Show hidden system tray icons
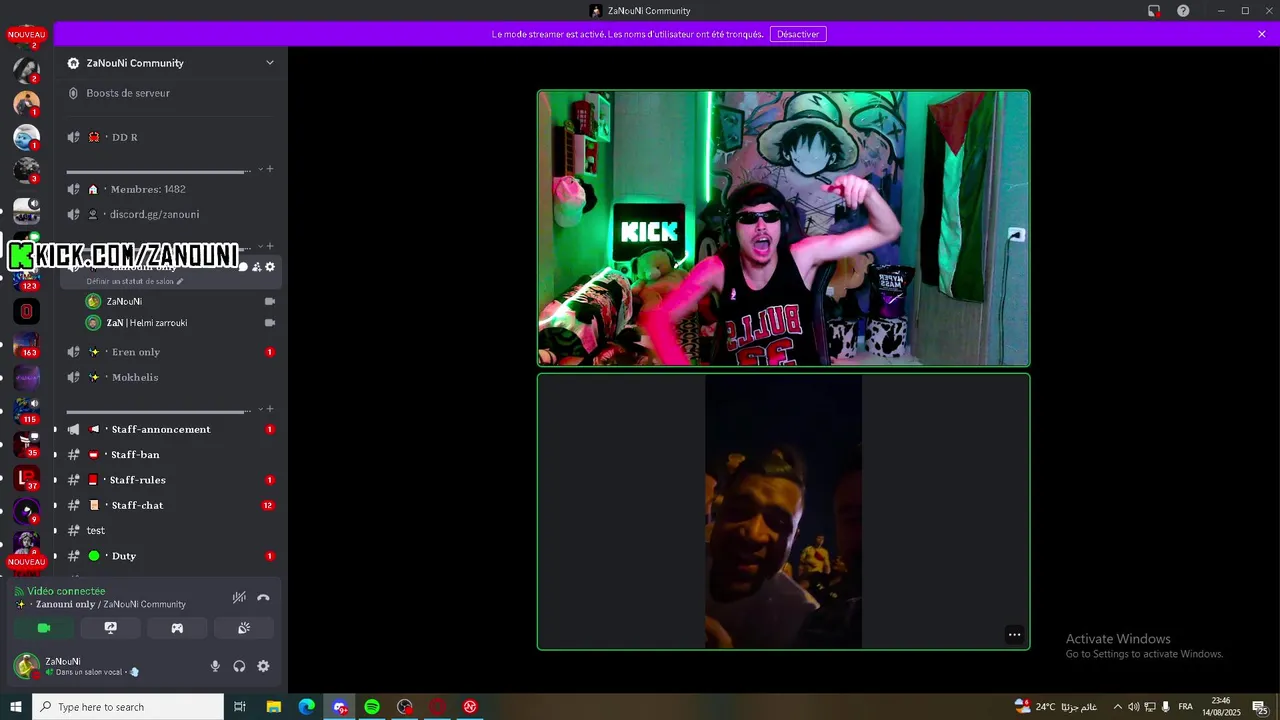1280x720 pixels. point(1118,707)
